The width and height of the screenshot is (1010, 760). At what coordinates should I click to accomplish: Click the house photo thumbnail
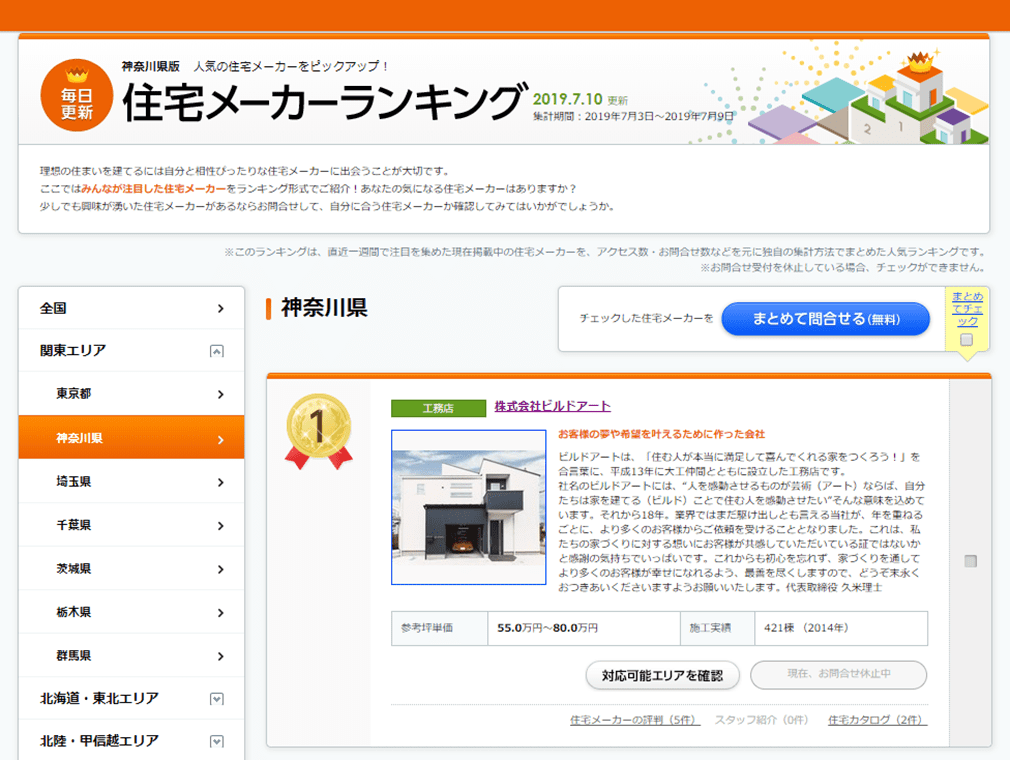[468, 508]
